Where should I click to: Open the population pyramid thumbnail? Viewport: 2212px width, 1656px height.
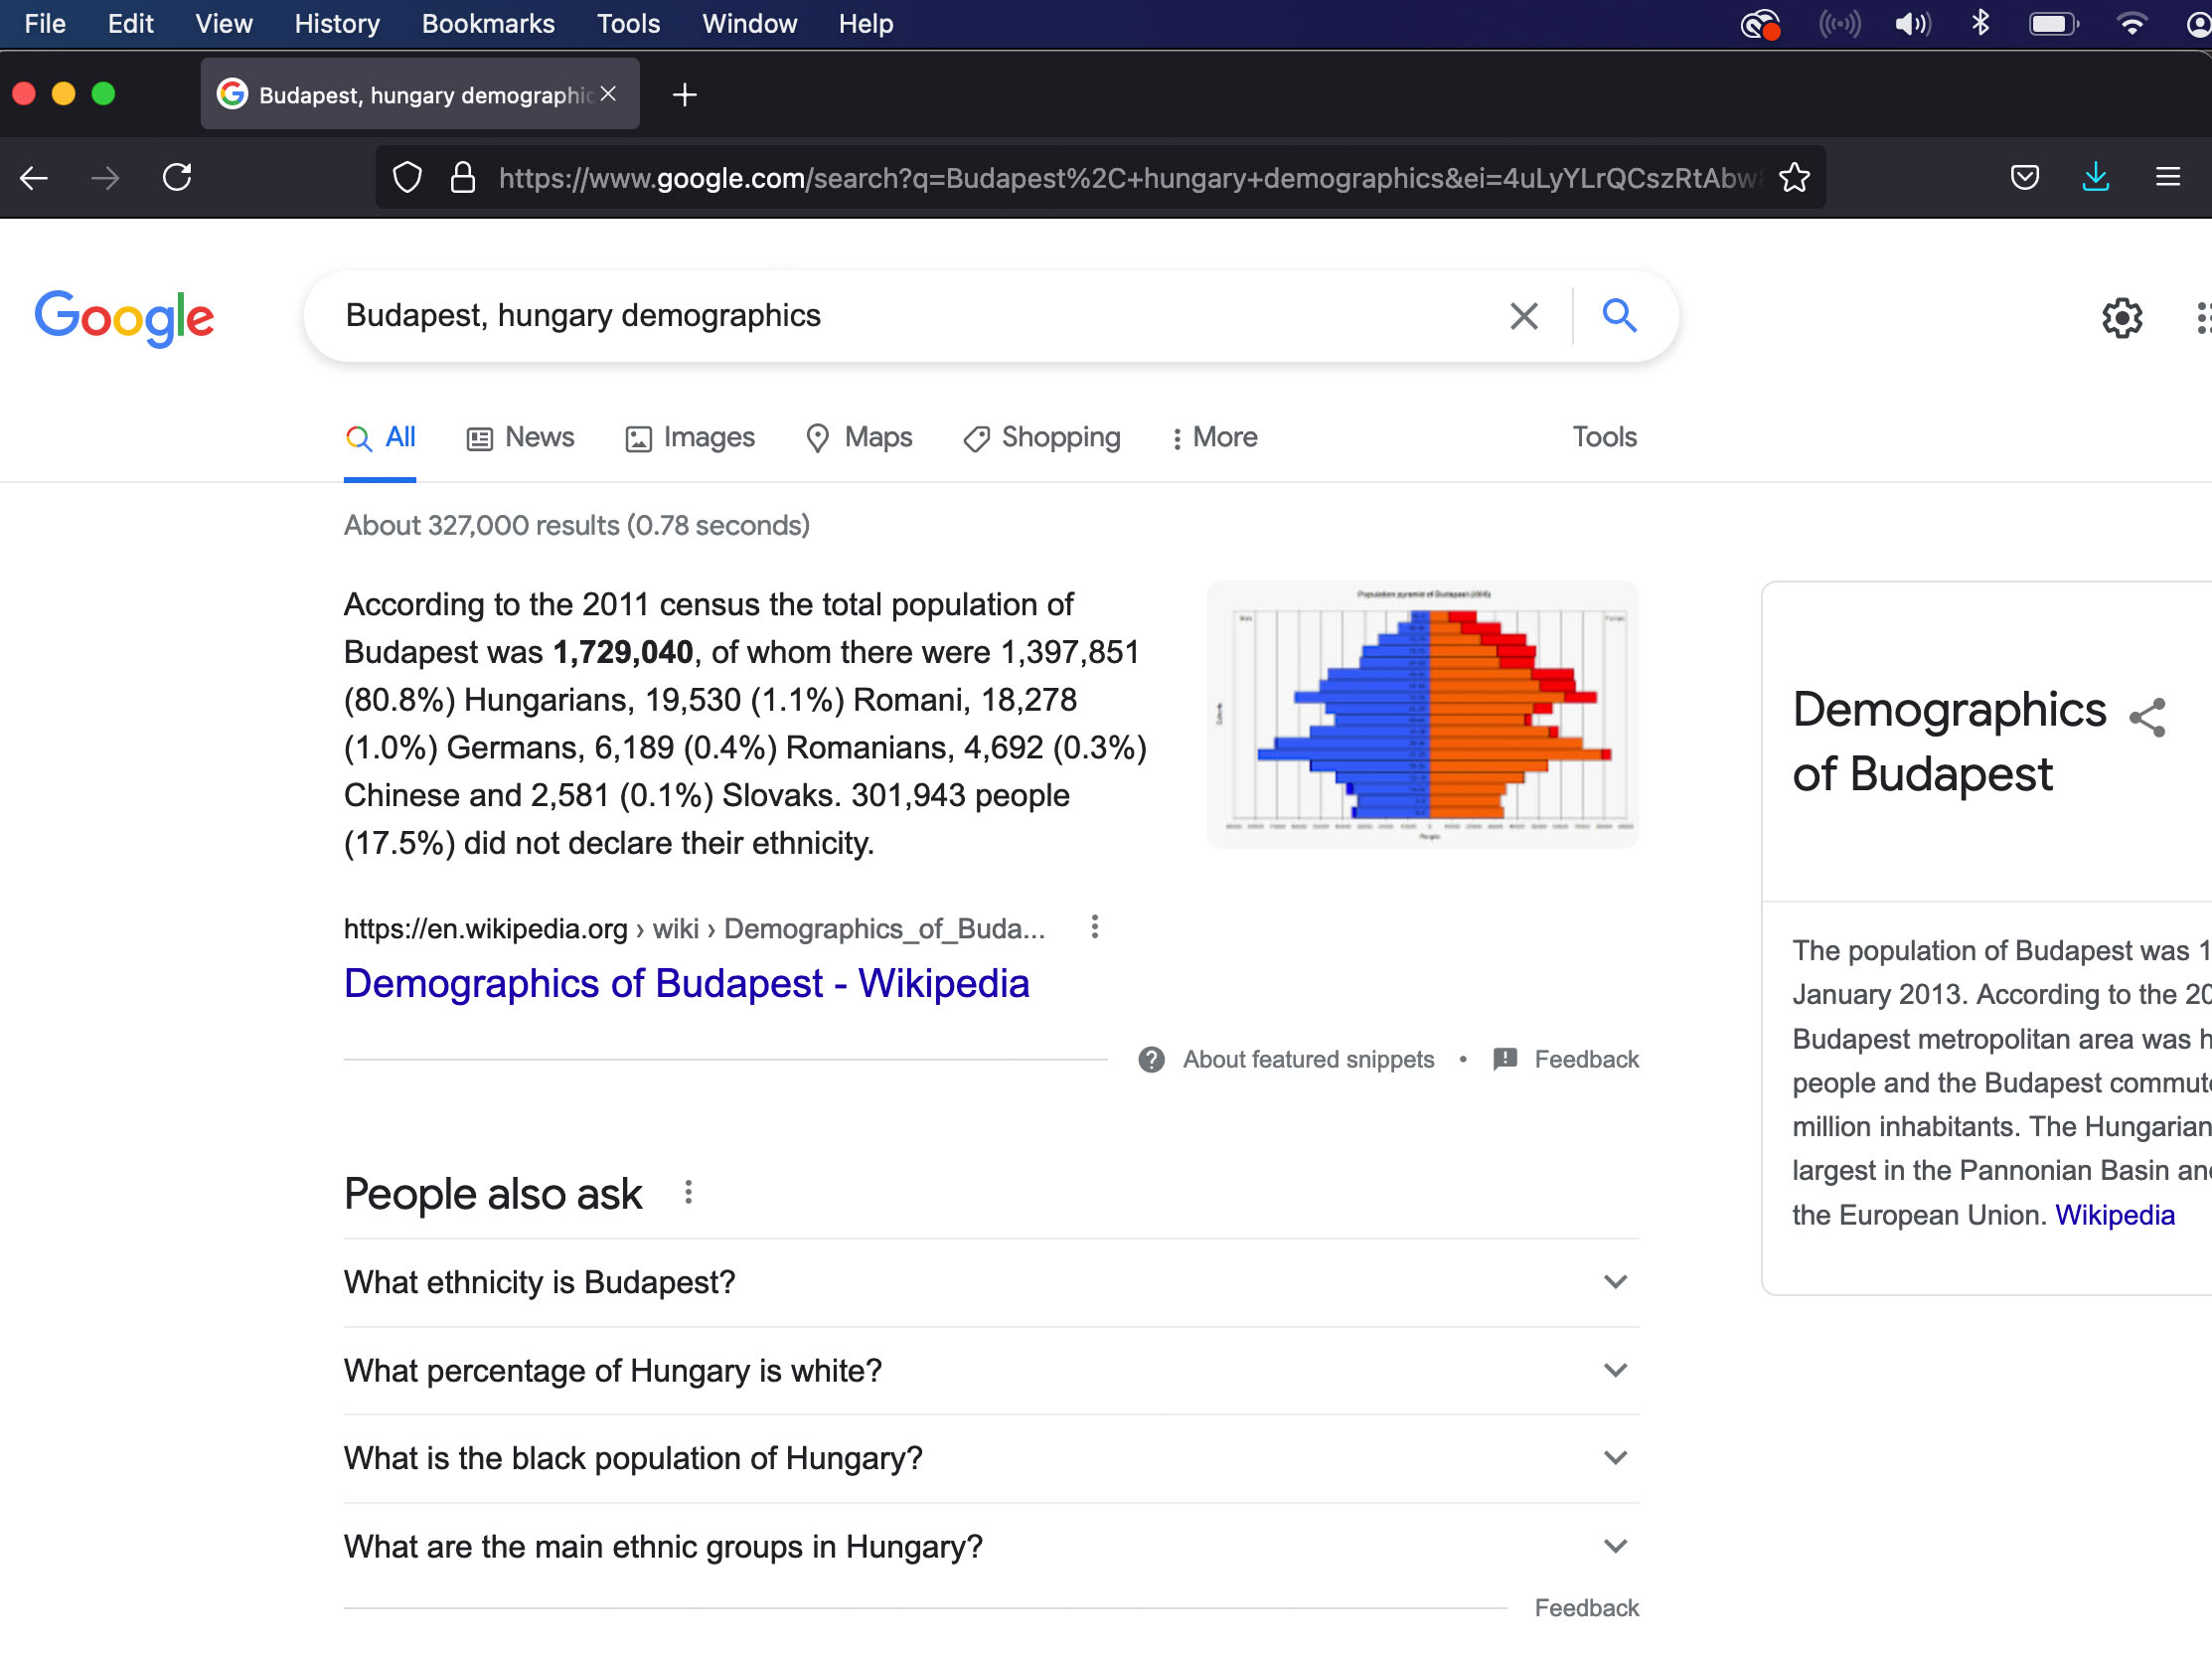[1423, 714]
